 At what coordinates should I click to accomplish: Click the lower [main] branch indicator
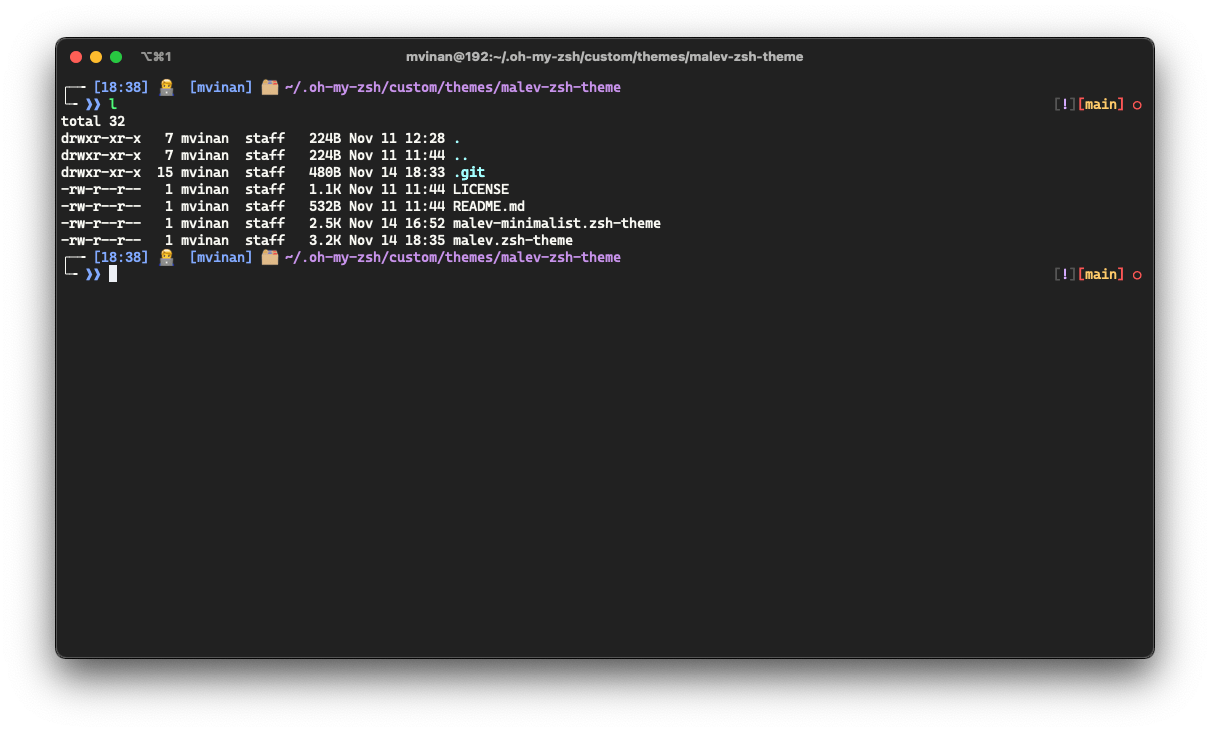[1101, 274]
